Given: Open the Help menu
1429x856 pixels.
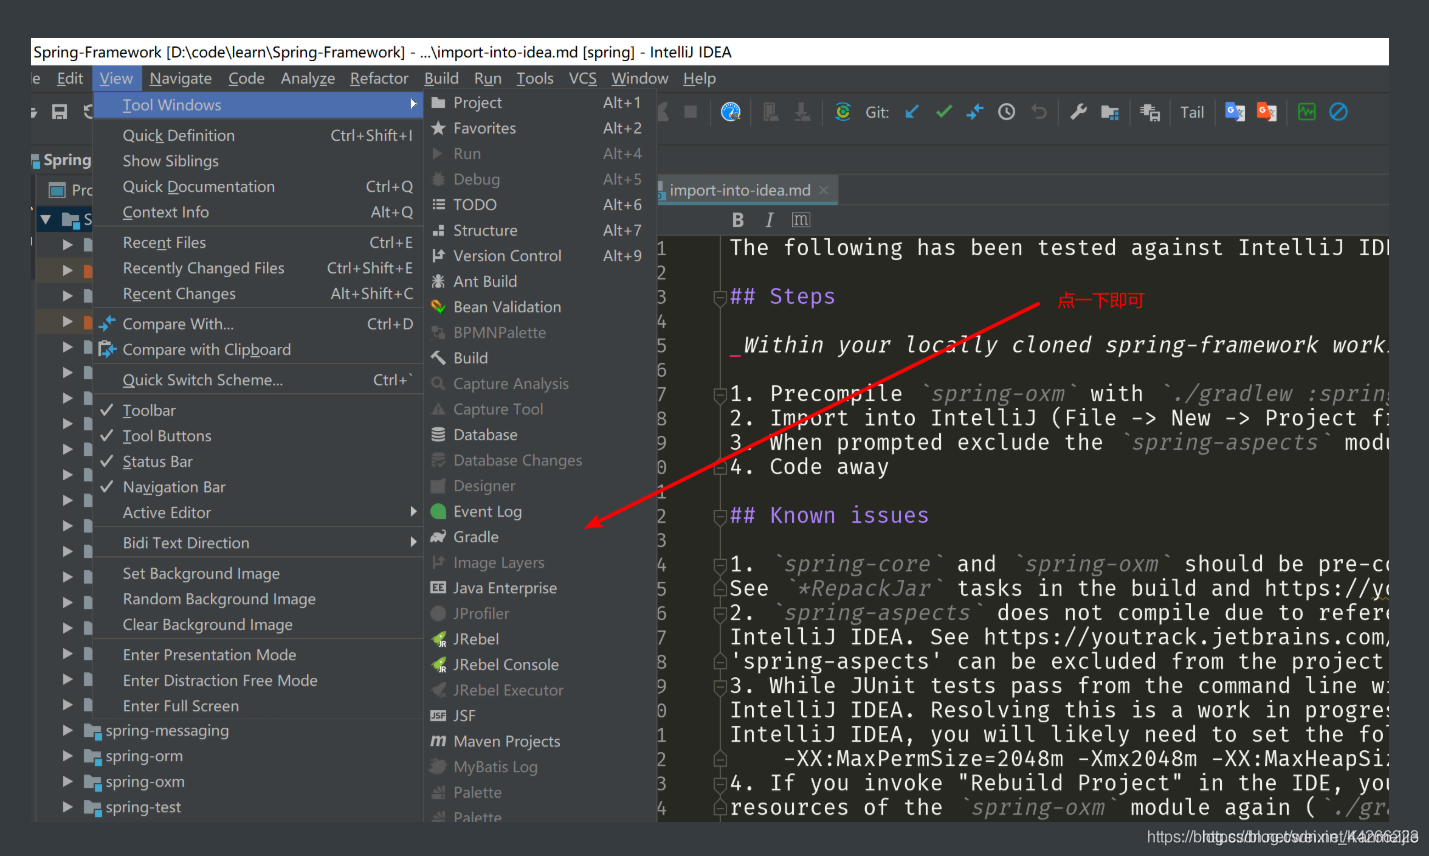Looking at the screenshot, I should [700, 78].
